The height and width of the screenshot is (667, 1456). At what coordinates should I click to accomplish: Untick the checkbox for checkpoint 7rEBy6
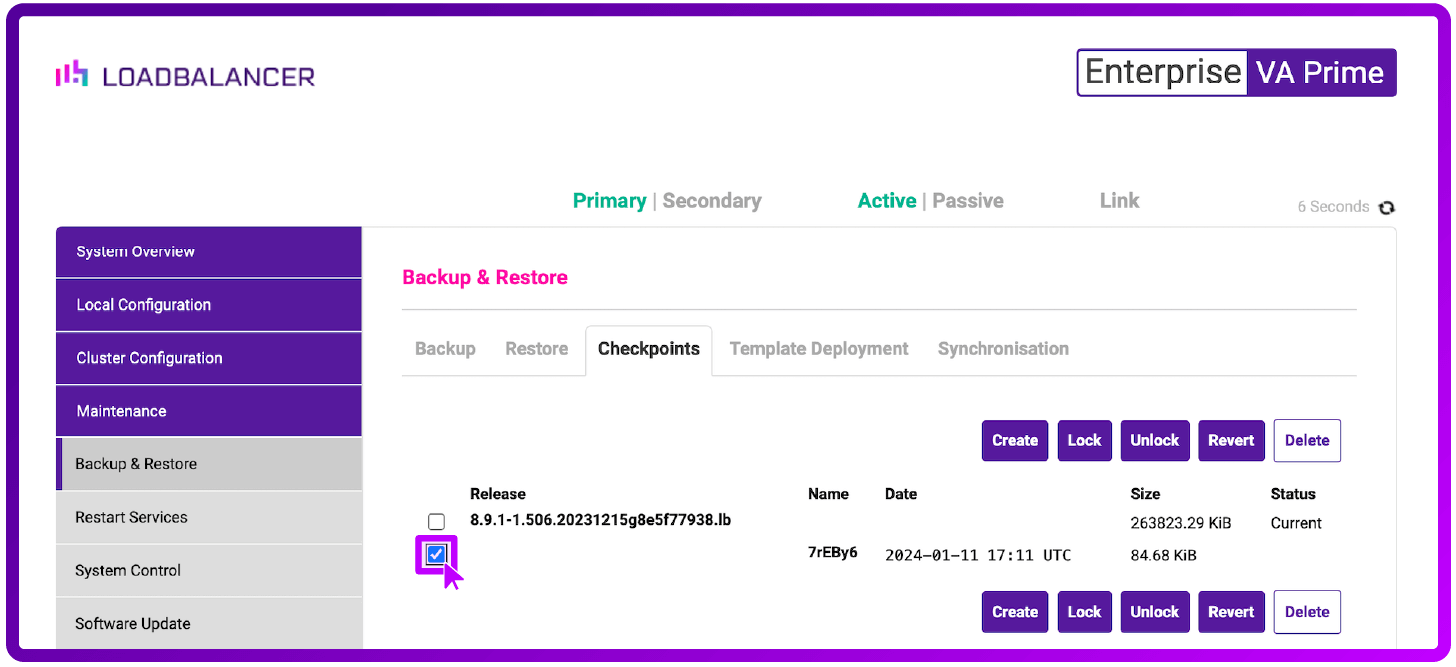[436, 554]
